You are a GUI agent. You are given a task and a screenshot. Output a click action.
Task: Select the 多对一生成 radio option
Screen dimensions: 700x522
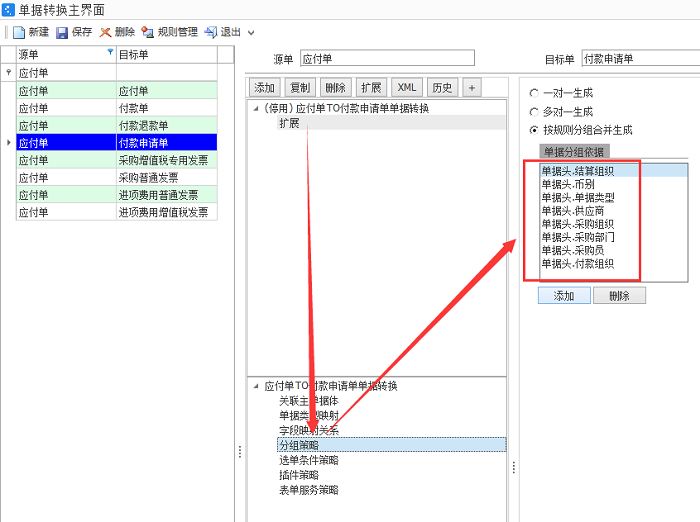tap(534, 111)
